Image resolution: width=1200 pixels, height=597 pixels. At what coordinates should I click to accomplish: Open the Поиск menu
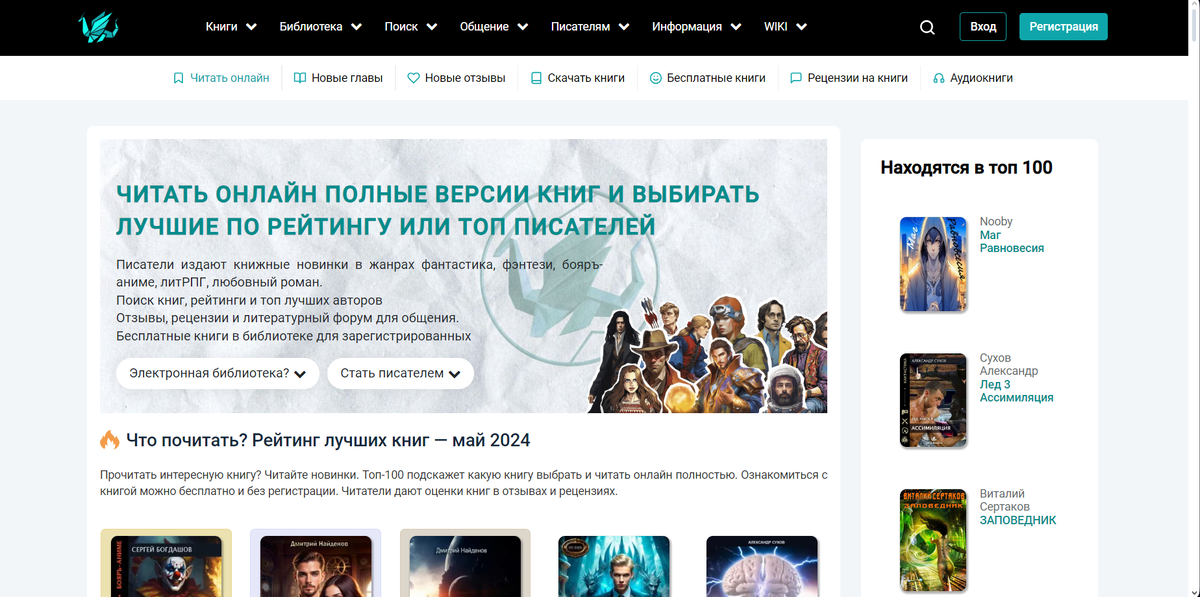pyautogui.click(x=401, y=27)
